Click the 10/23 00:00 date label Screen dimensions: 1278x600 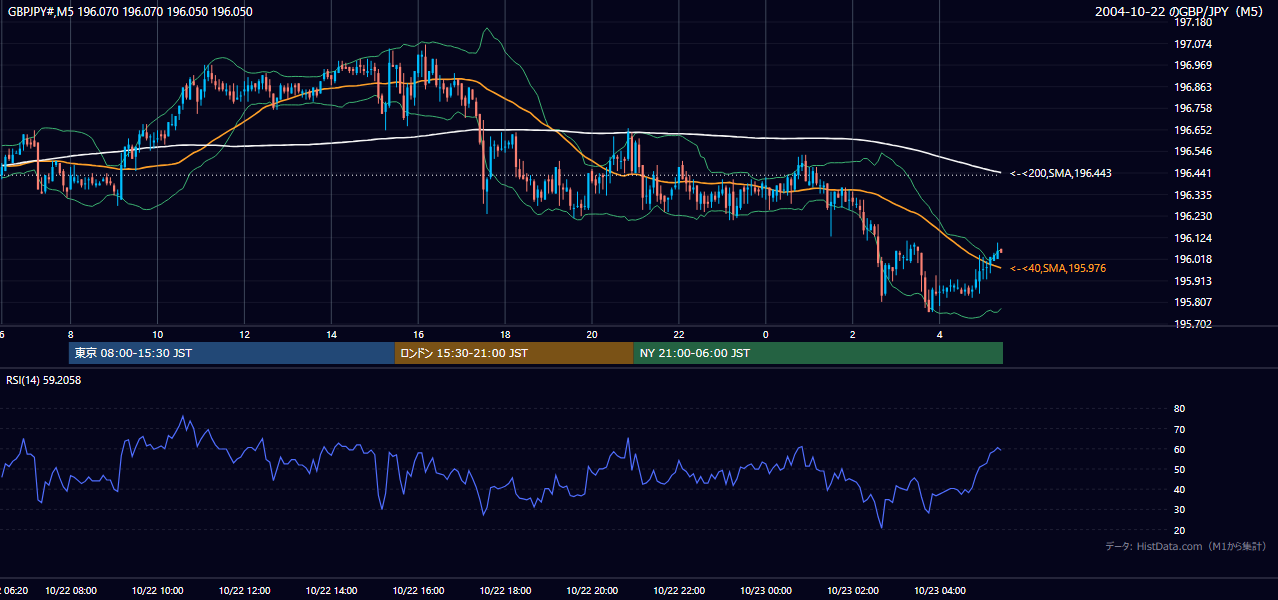(766, 590)
